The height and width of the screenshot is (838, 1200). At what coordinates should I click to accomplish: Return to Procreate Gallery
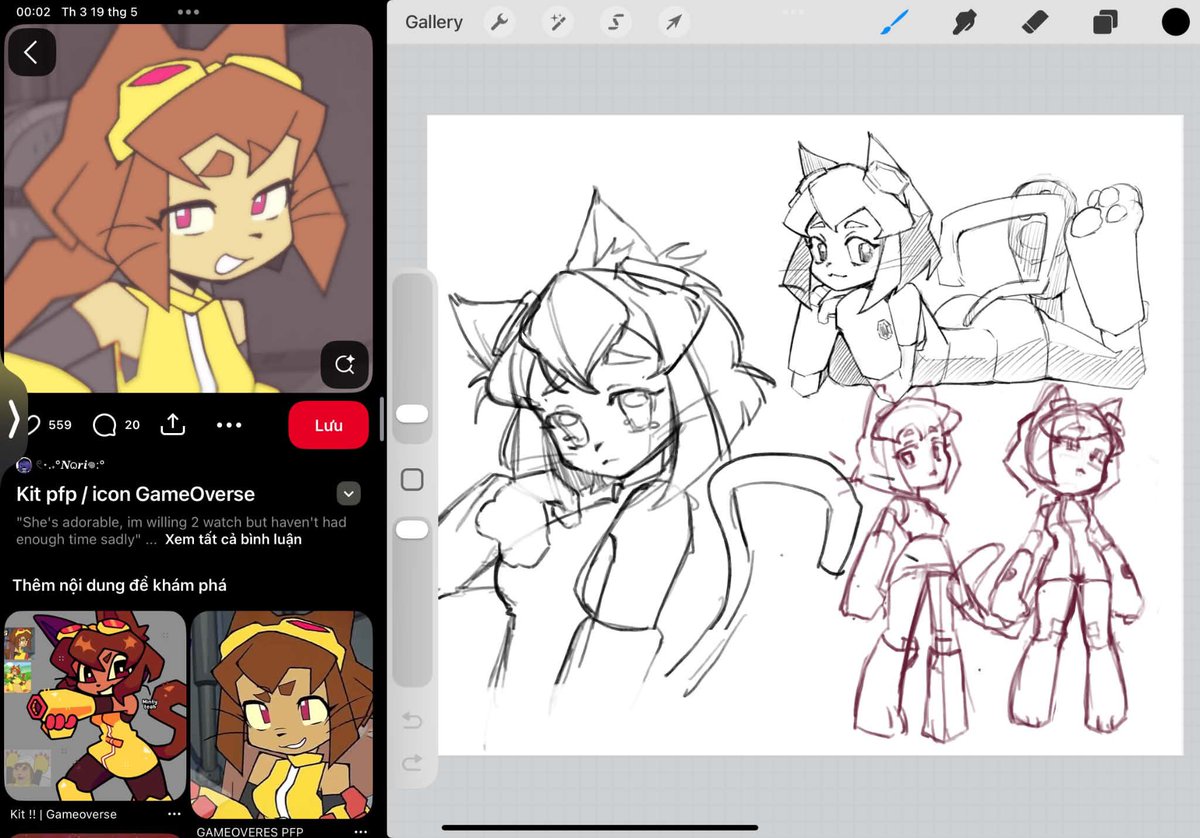point(434,22)
